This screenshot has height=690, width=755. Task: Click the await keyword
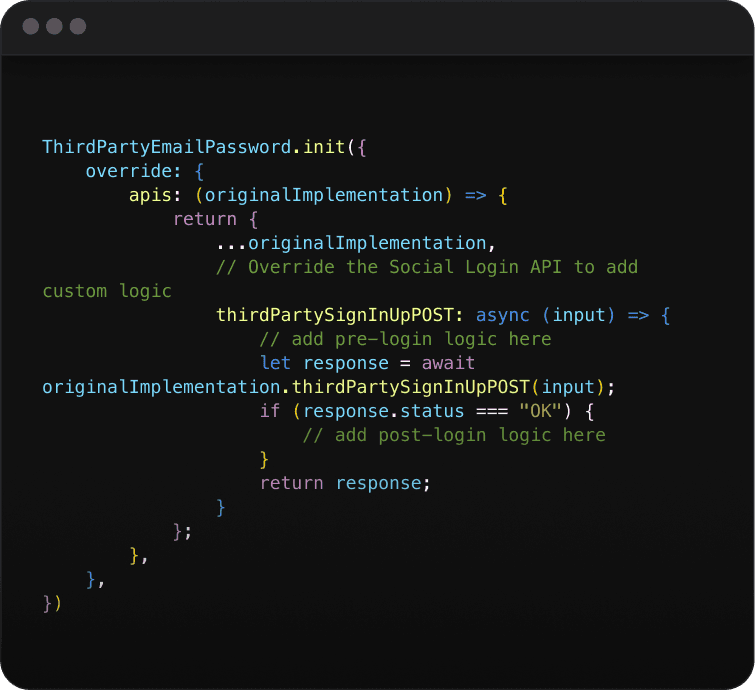coord(448,363)
